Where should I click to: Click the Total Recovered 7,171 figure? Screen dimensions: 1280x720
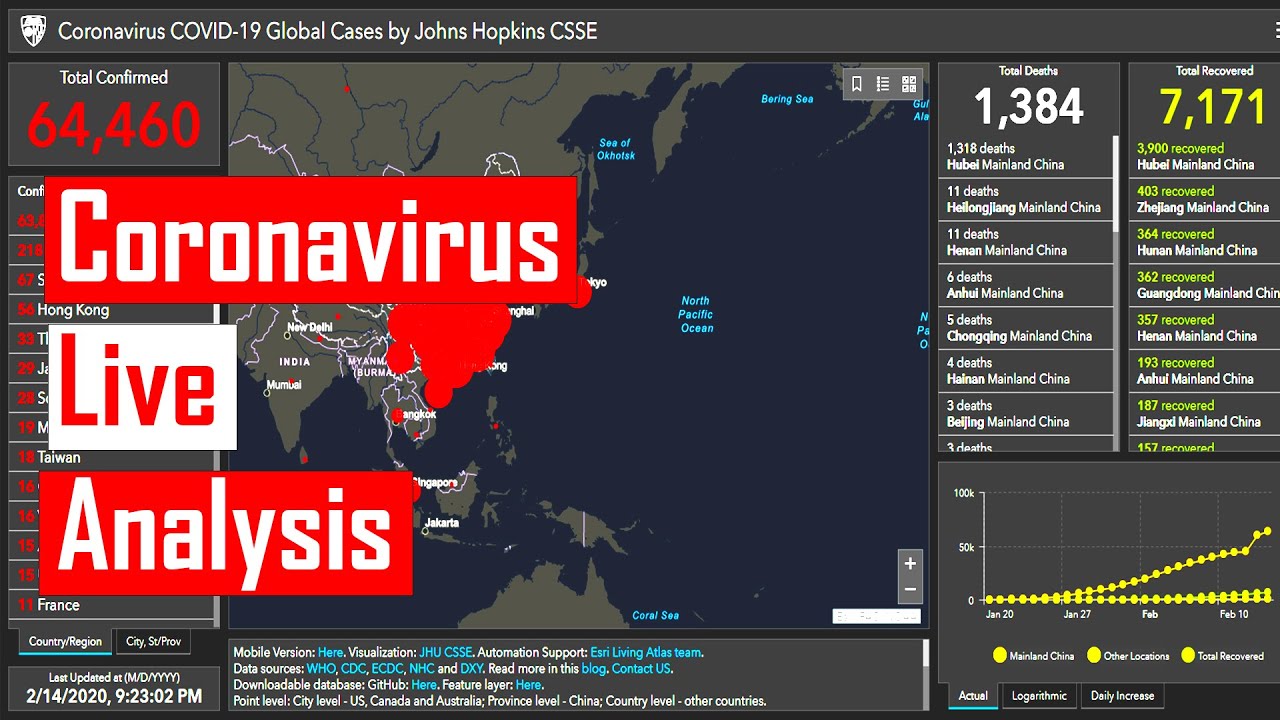1213,106
